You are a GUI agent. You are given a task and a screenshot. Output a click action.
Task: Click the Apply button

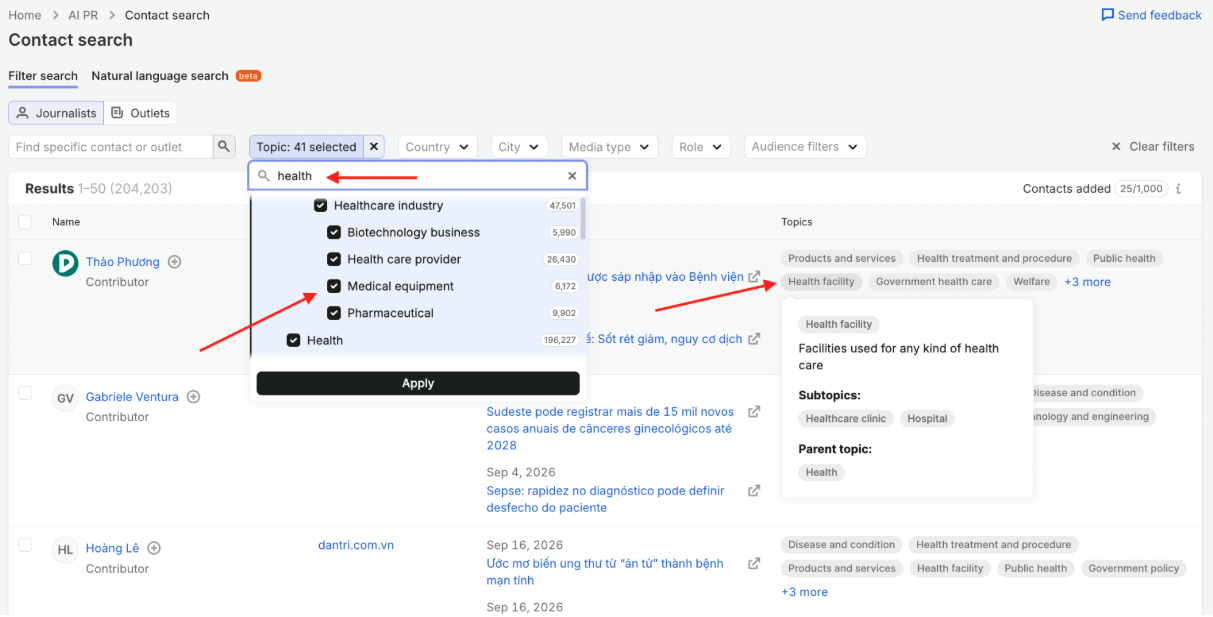coord(418,383)
